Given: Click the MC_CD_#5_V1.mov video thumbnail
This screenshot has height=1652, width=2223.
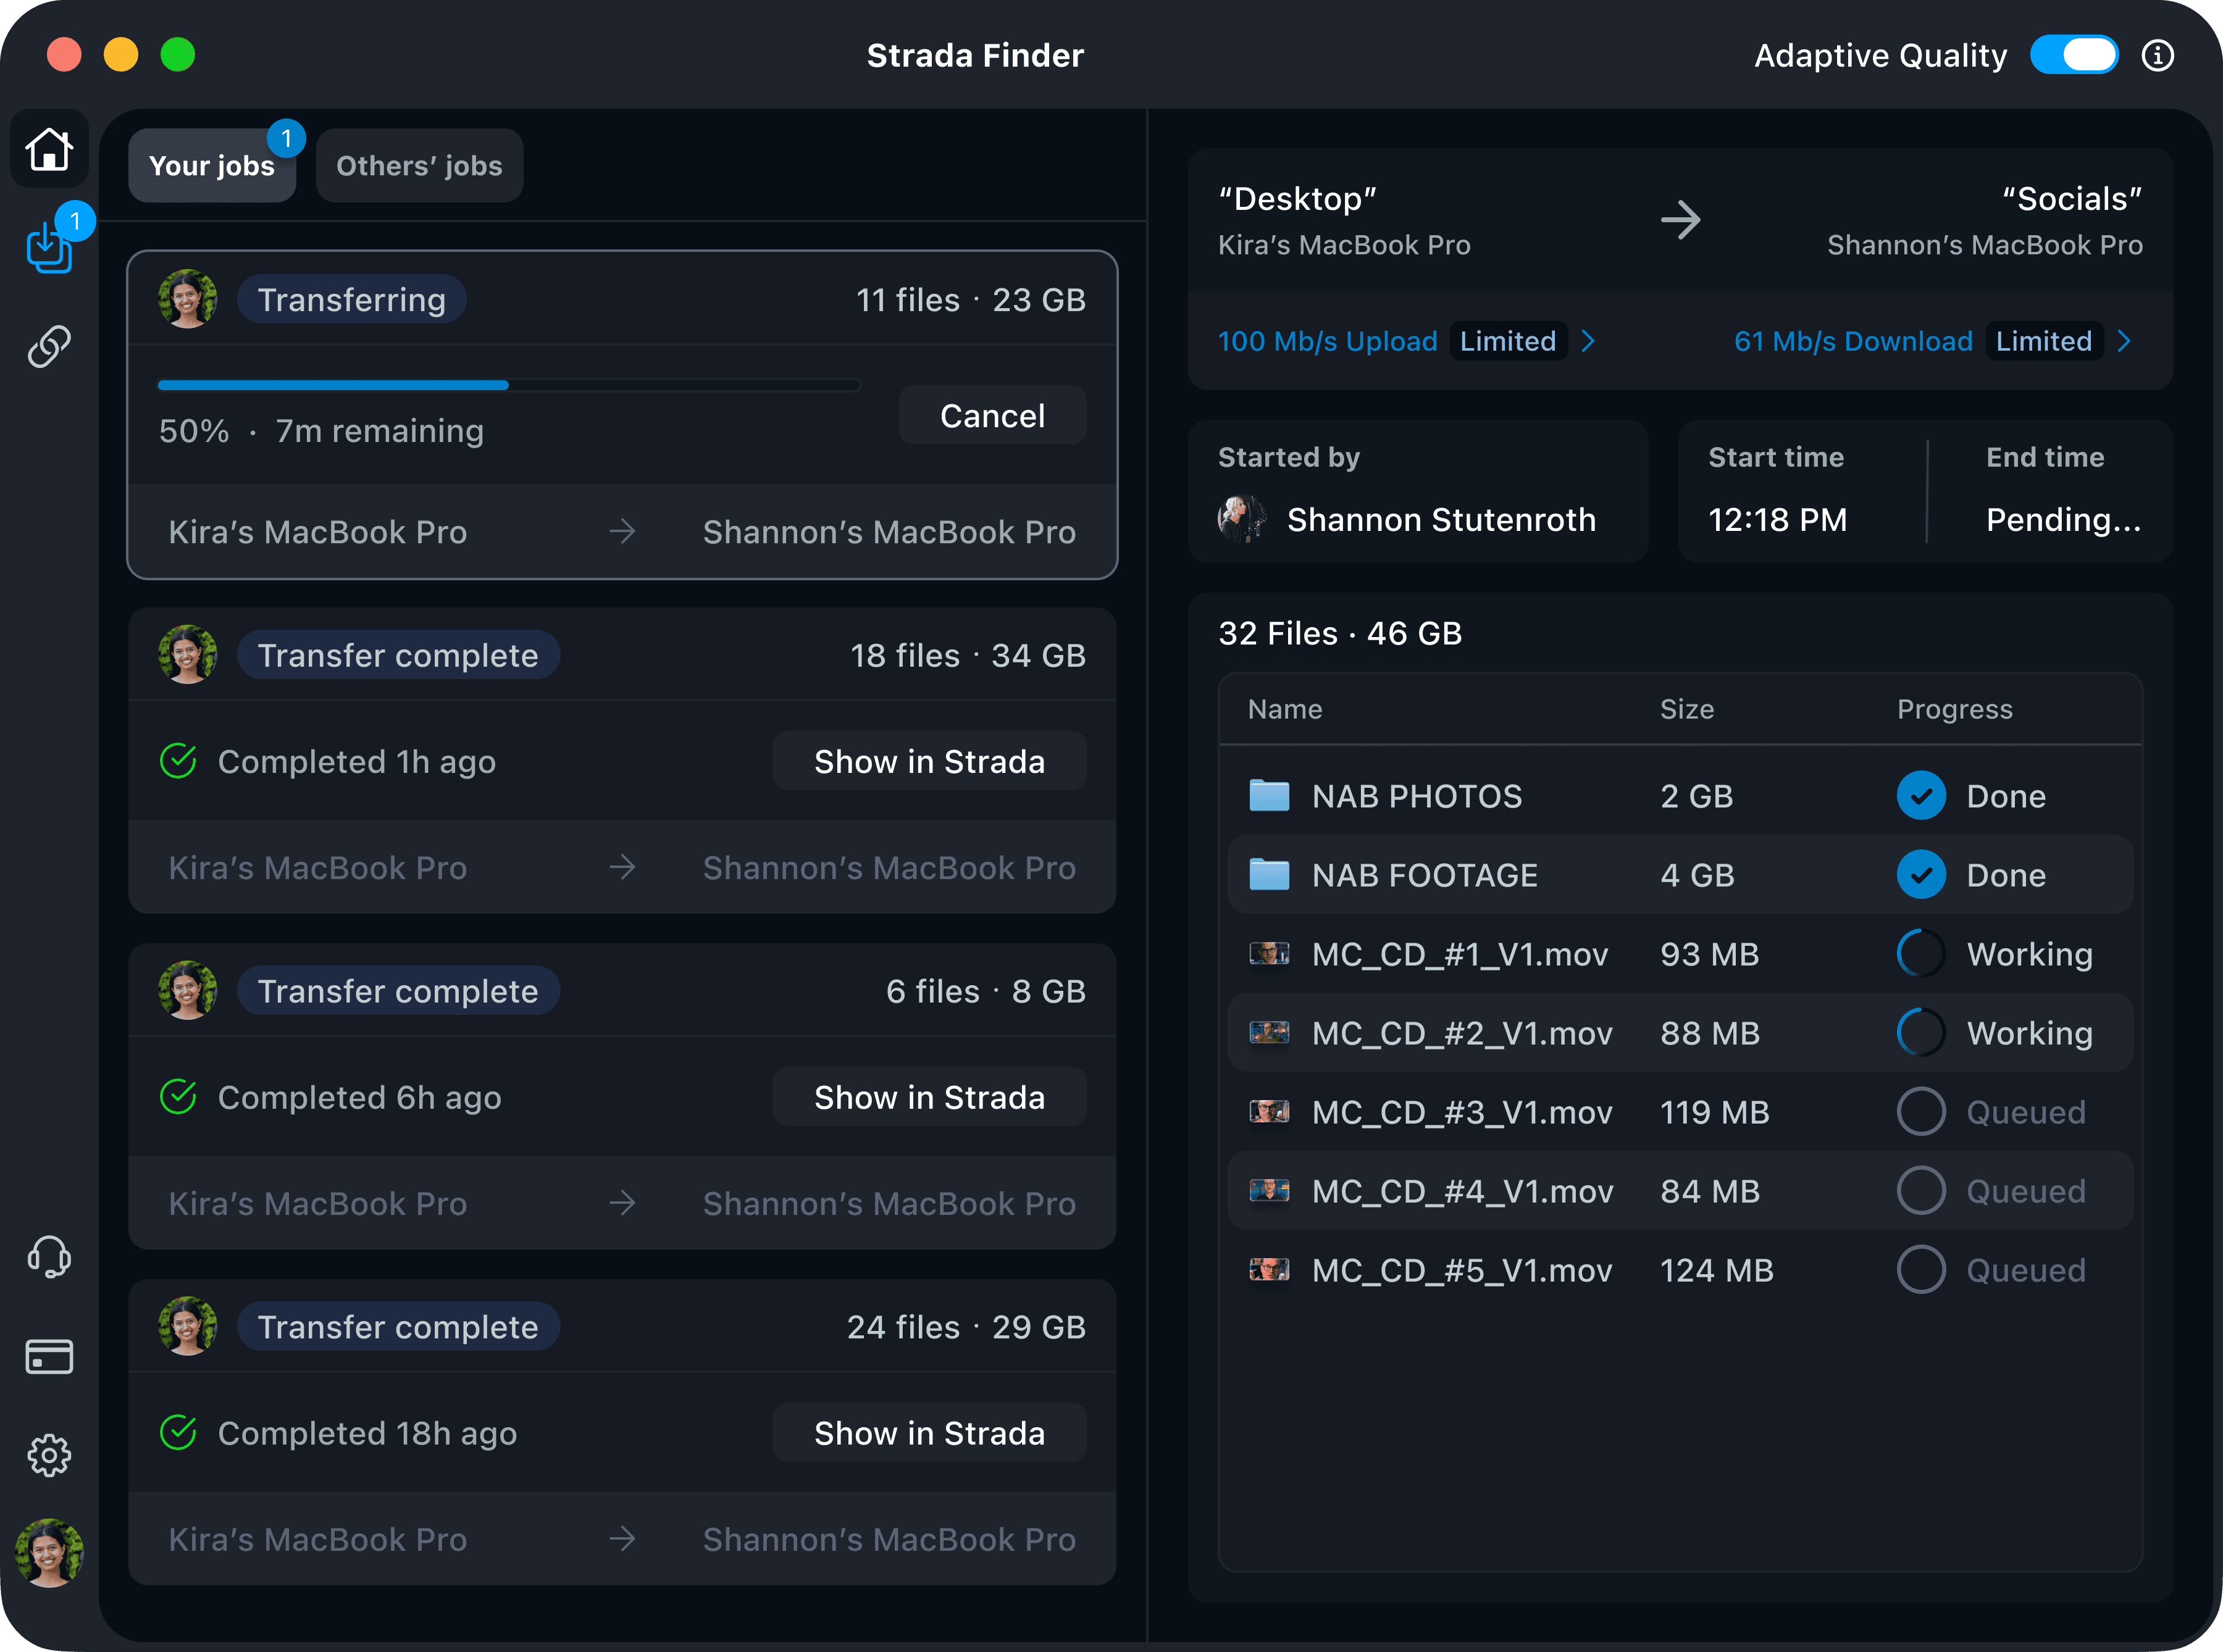Looking at the screenshot, I should point(1269,1269).
